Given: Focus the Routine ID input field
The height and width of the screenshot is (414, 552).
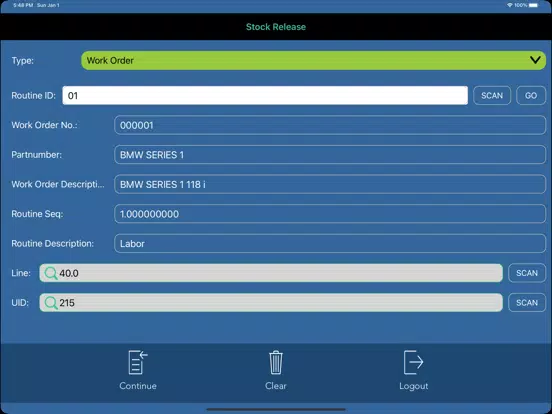Looking at the screenshot, I should [x=265, y=95].
